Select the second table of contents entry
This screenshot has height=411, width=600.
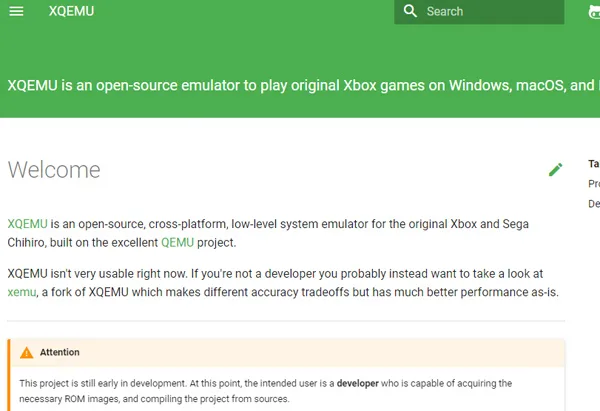pyautogui.click(x=594, y=204)
